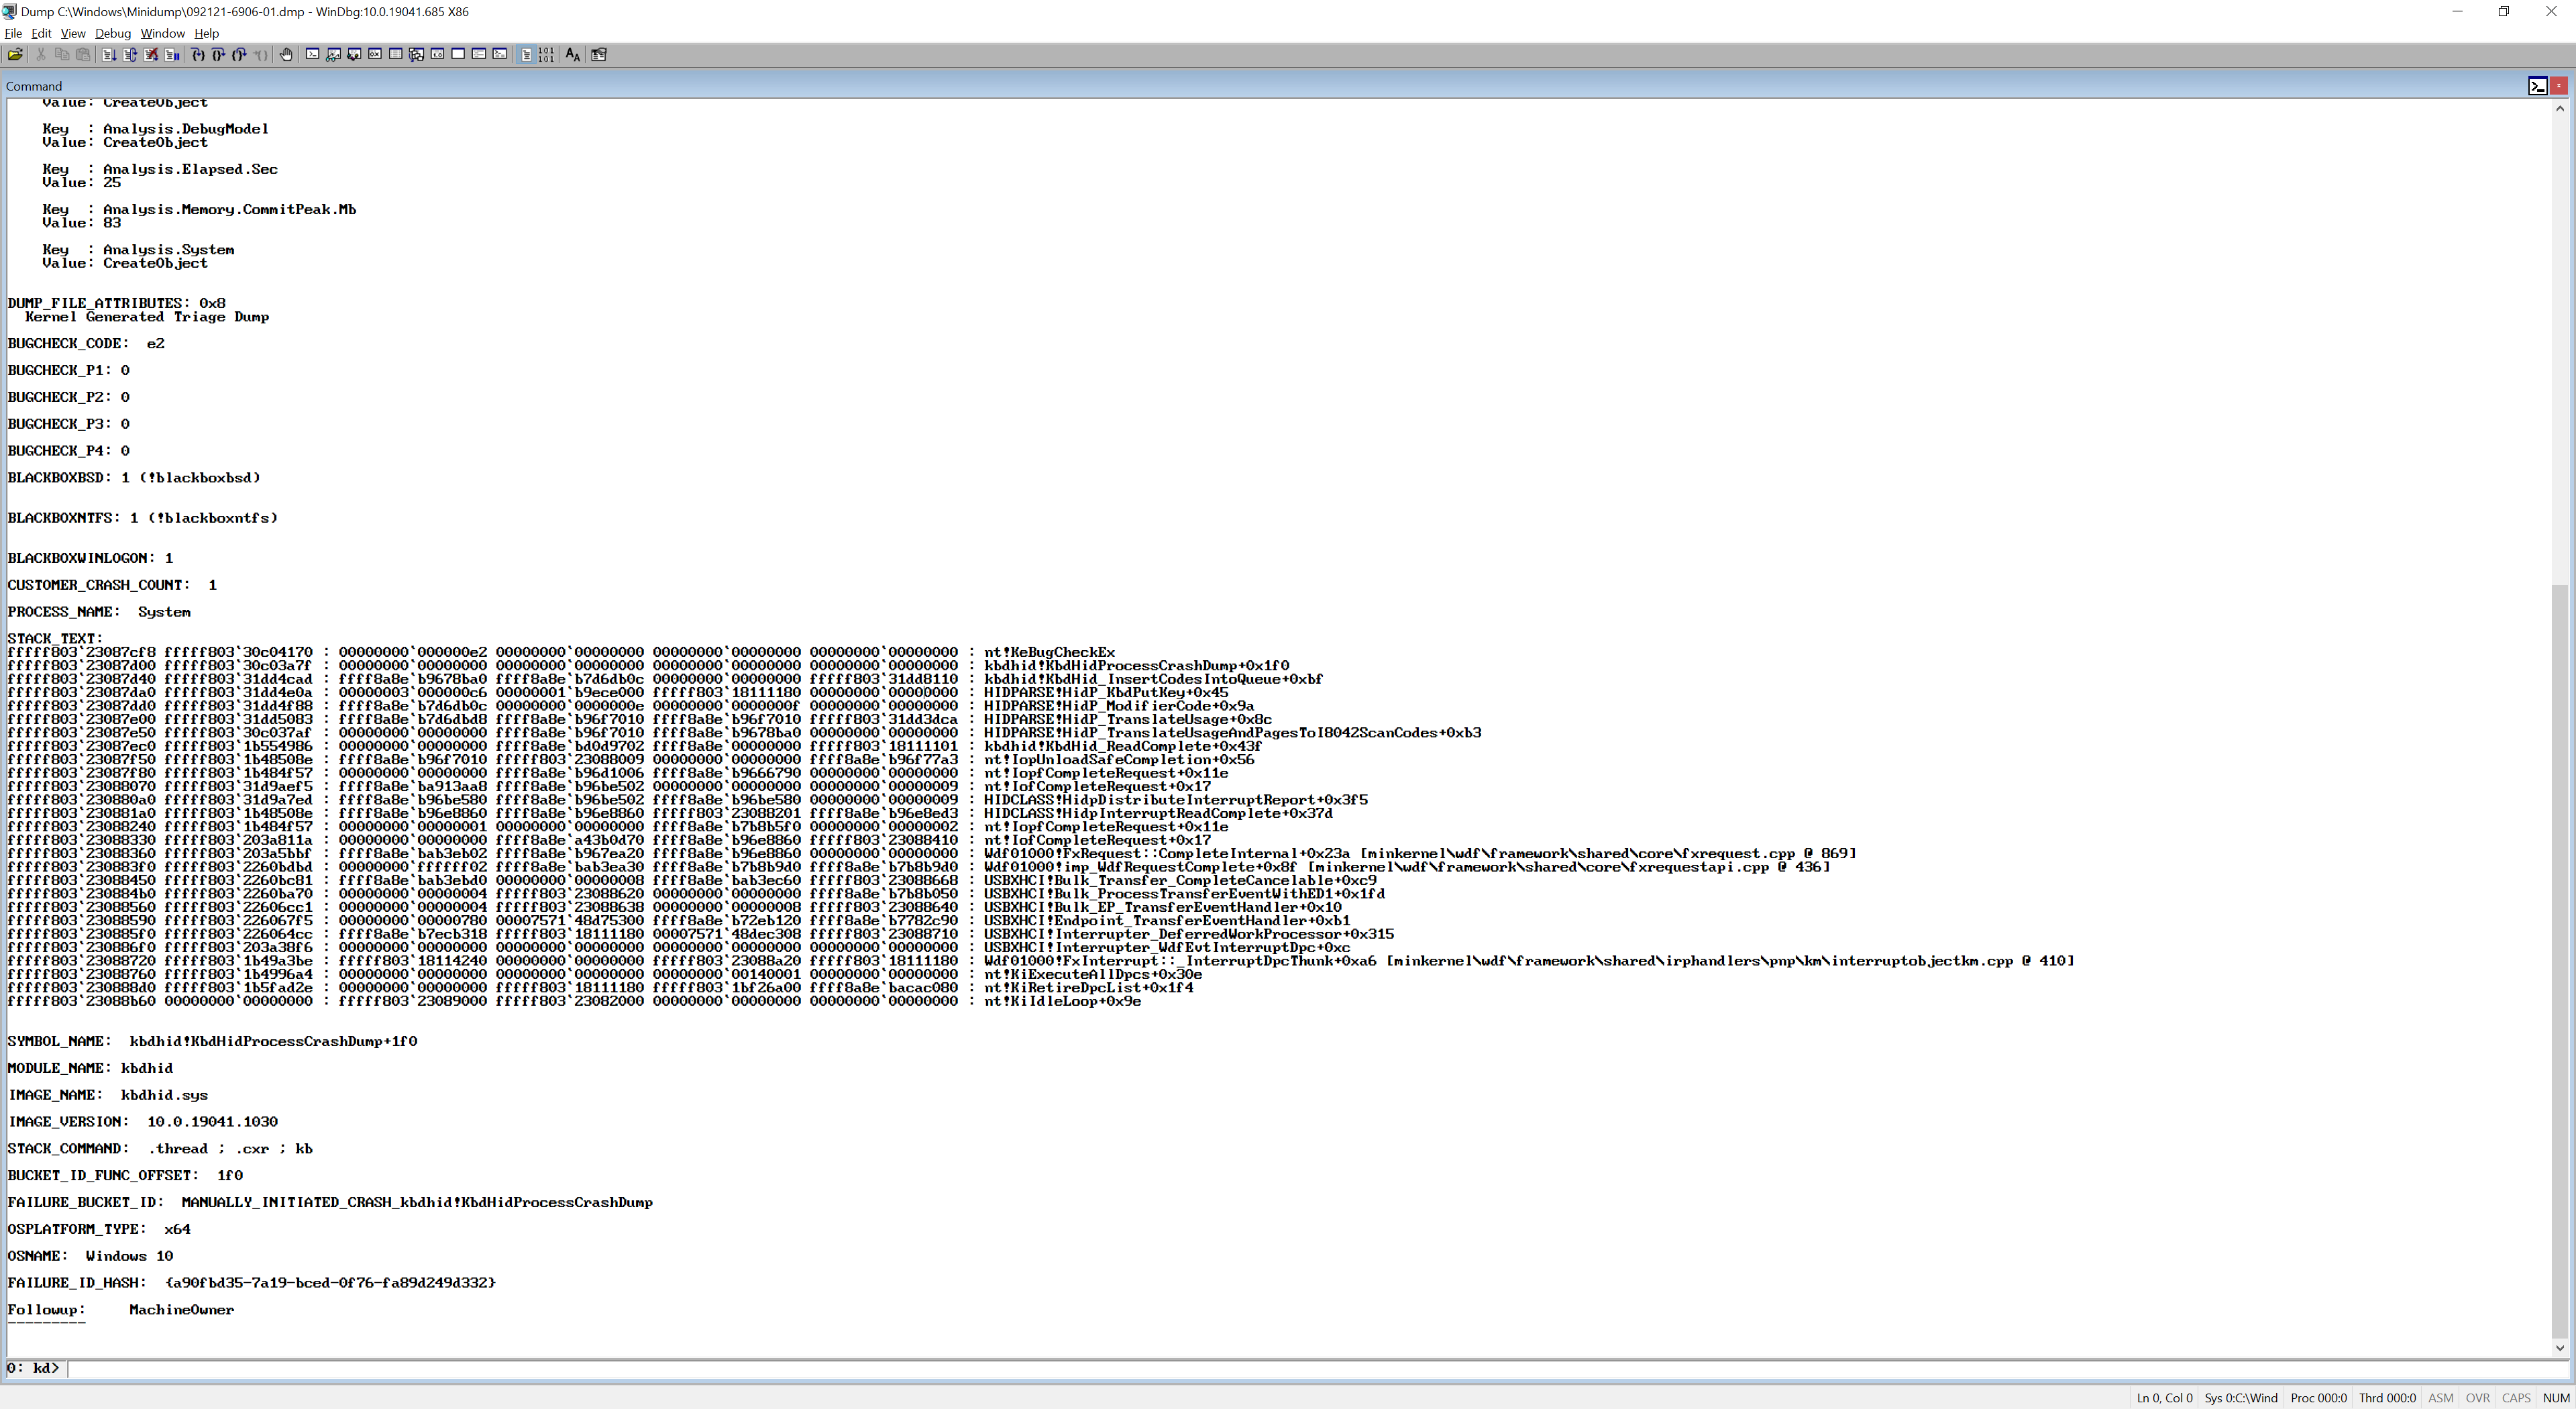Click the scrollbar down arrow in Command window
2576x1409 pixels.
[2559, 1347]
